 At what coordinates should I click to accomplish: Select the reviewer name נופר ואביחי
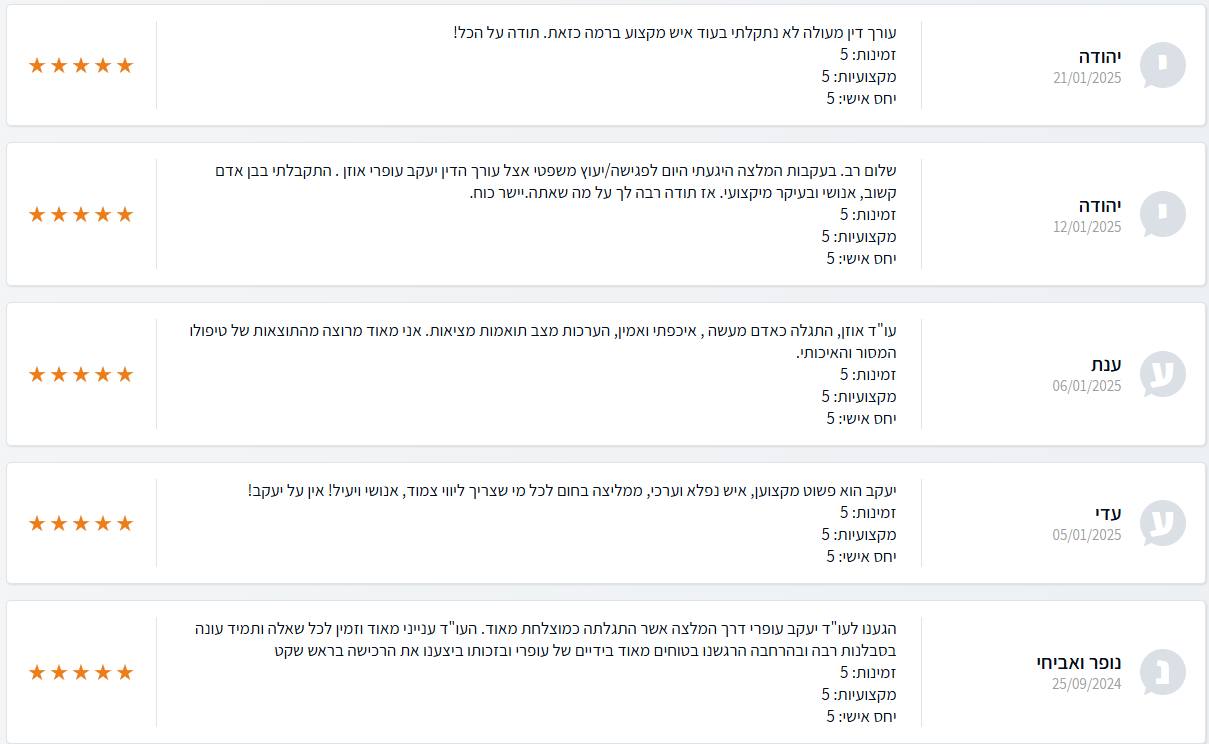coord(1079,662)
